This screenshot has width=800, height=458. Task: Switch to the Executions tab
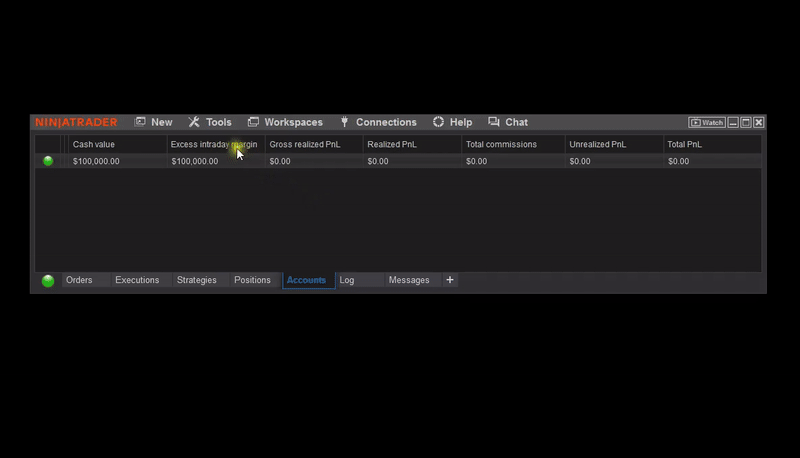137,280
